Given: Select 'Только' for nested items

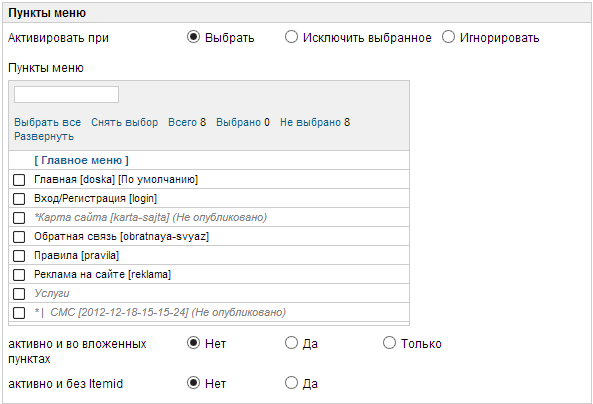Looking at the screenshot, I should coord(389,343).
